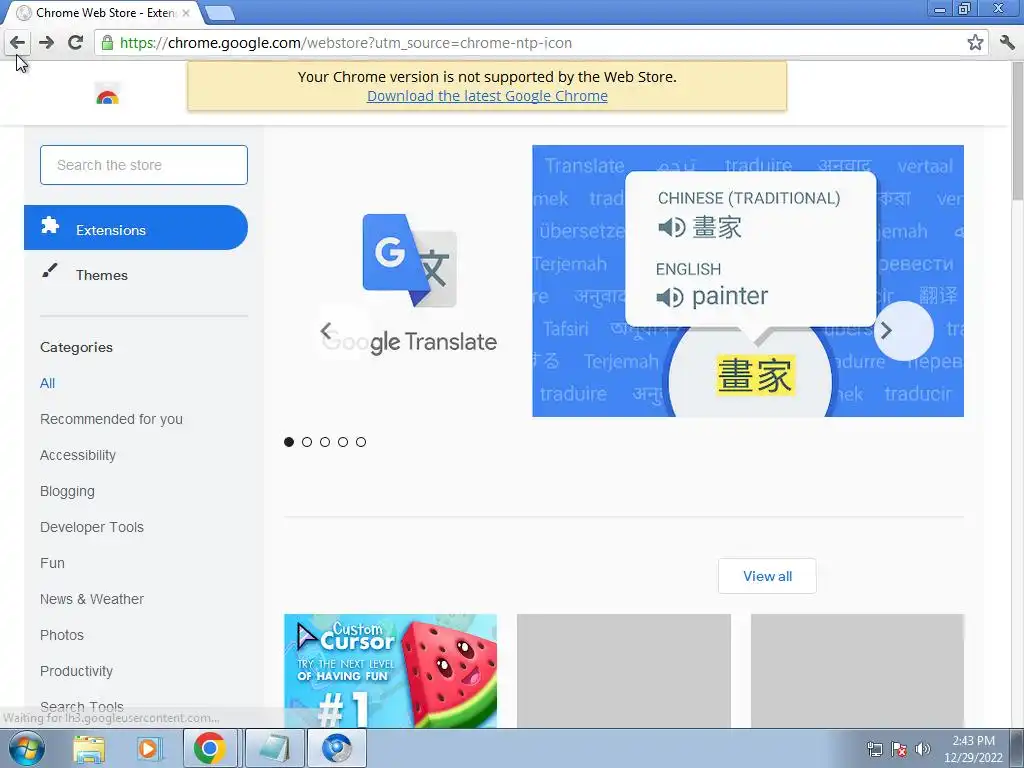Image resolution: width=1024 pixels, height=768 pixels.
Task: Select the fourth carousel dot indicator
Action: (x=343, y=442)
